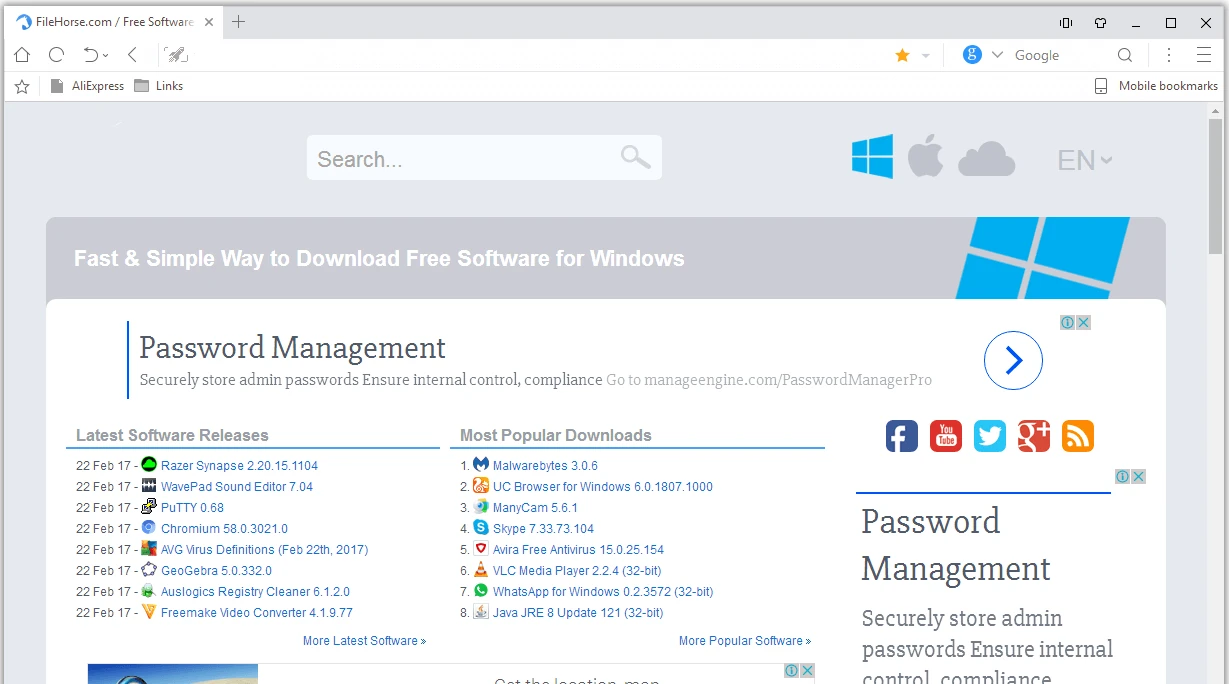Click the FileHorse search magnifier icon
Image resolution: width=1229 pixels, height=684 pixels.
(635, 156)
